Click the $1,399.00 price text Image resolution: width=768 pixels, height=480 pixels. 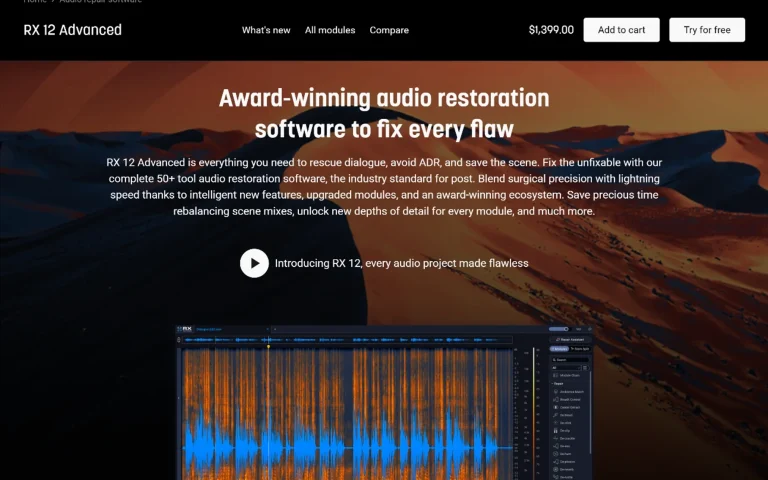[x=551, y=30]
